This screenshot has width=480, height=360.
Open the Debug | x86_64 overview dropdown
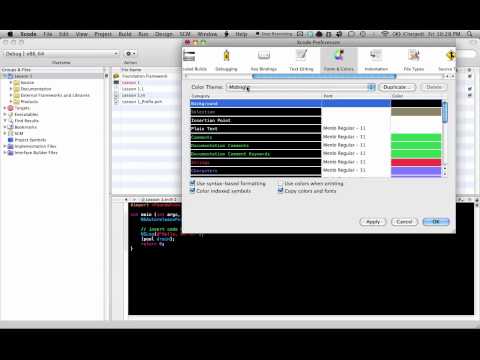coord(61,54)
